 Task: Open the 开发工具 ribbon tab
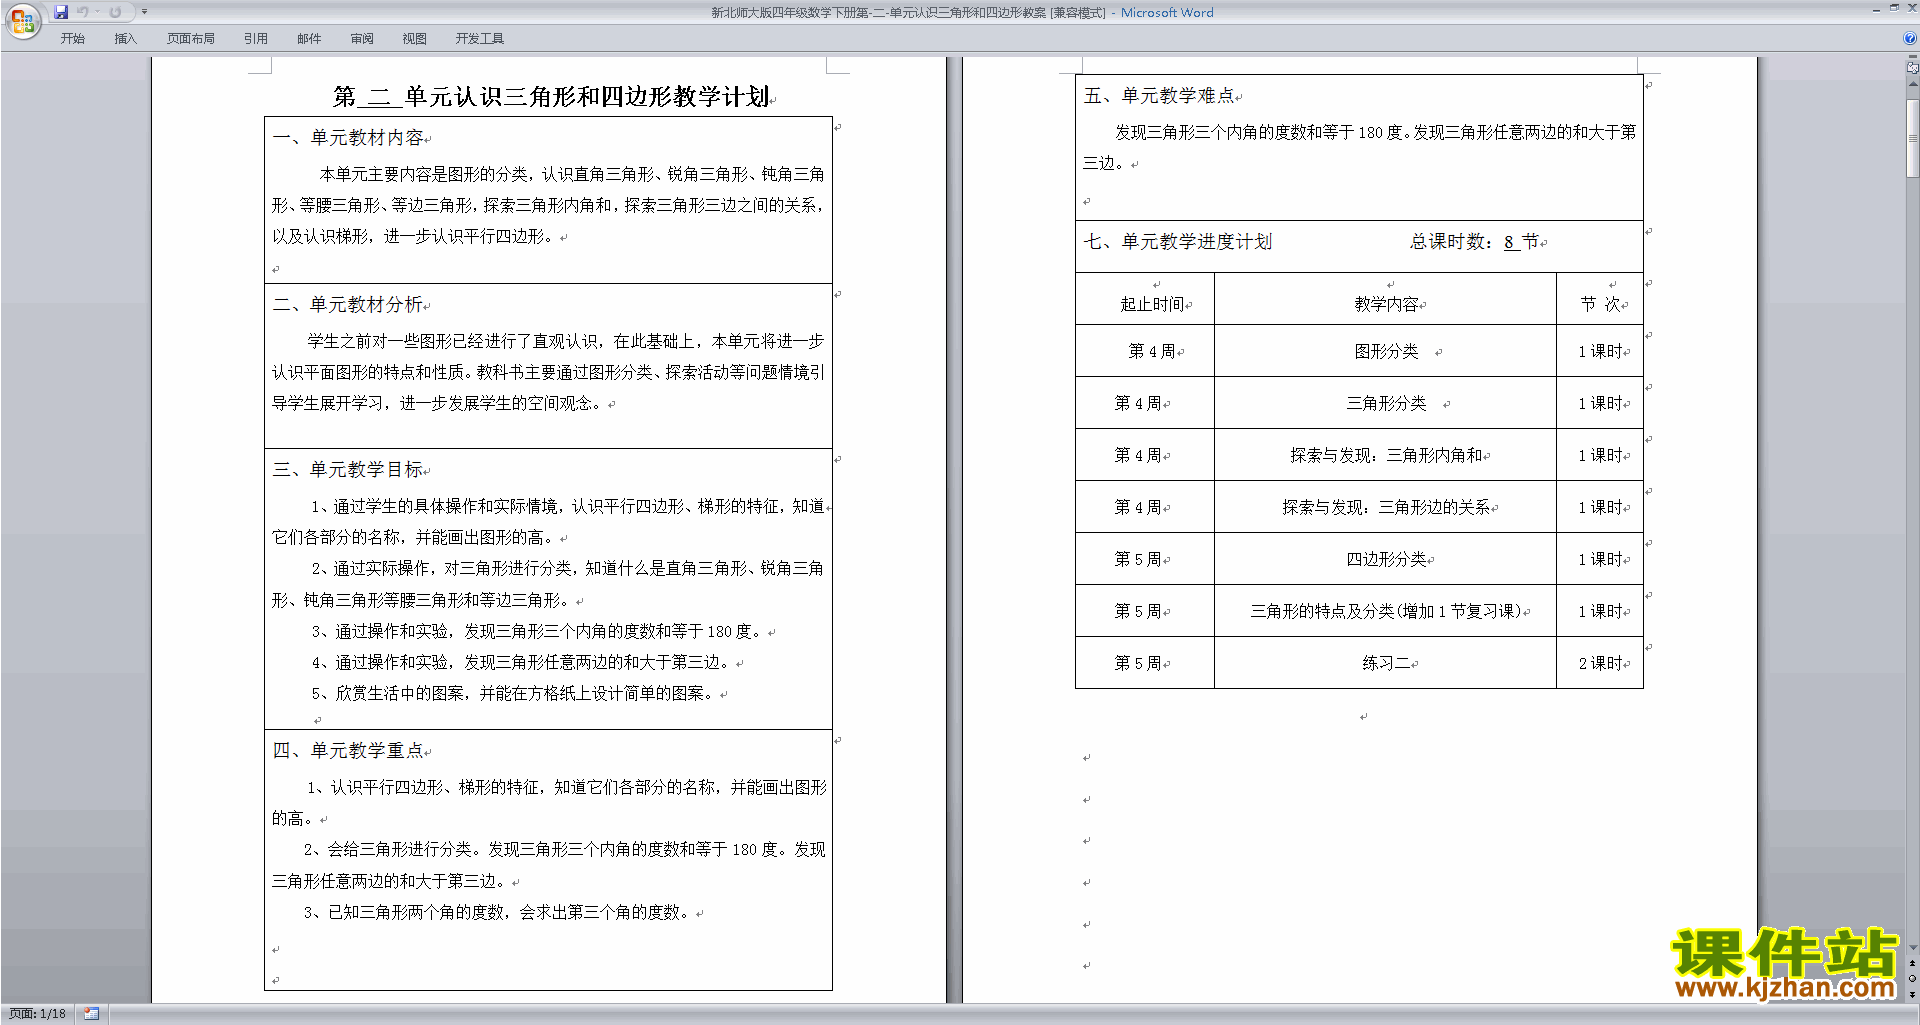480,39
